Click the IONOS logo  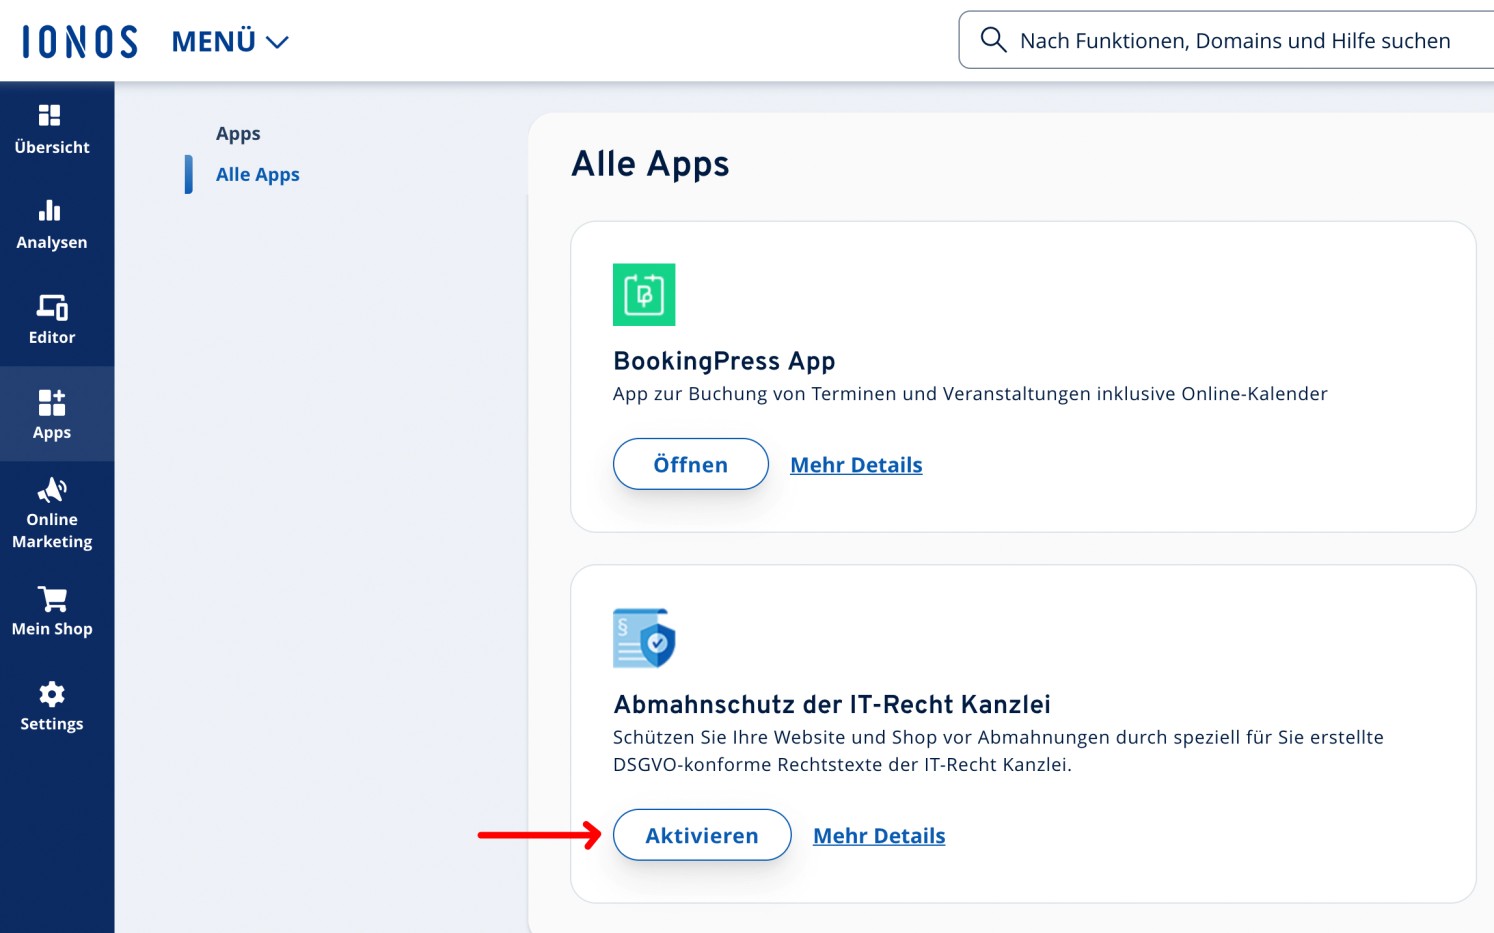80,42
